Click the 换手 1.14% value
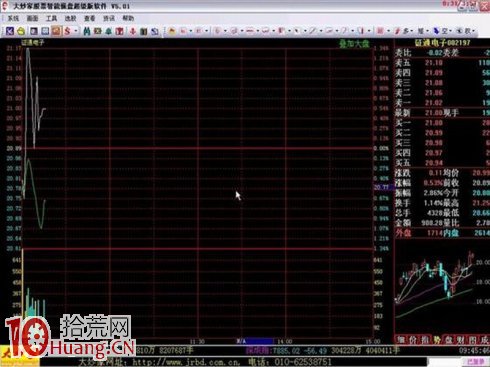This screenshot has width=490, height=367. 433,203
